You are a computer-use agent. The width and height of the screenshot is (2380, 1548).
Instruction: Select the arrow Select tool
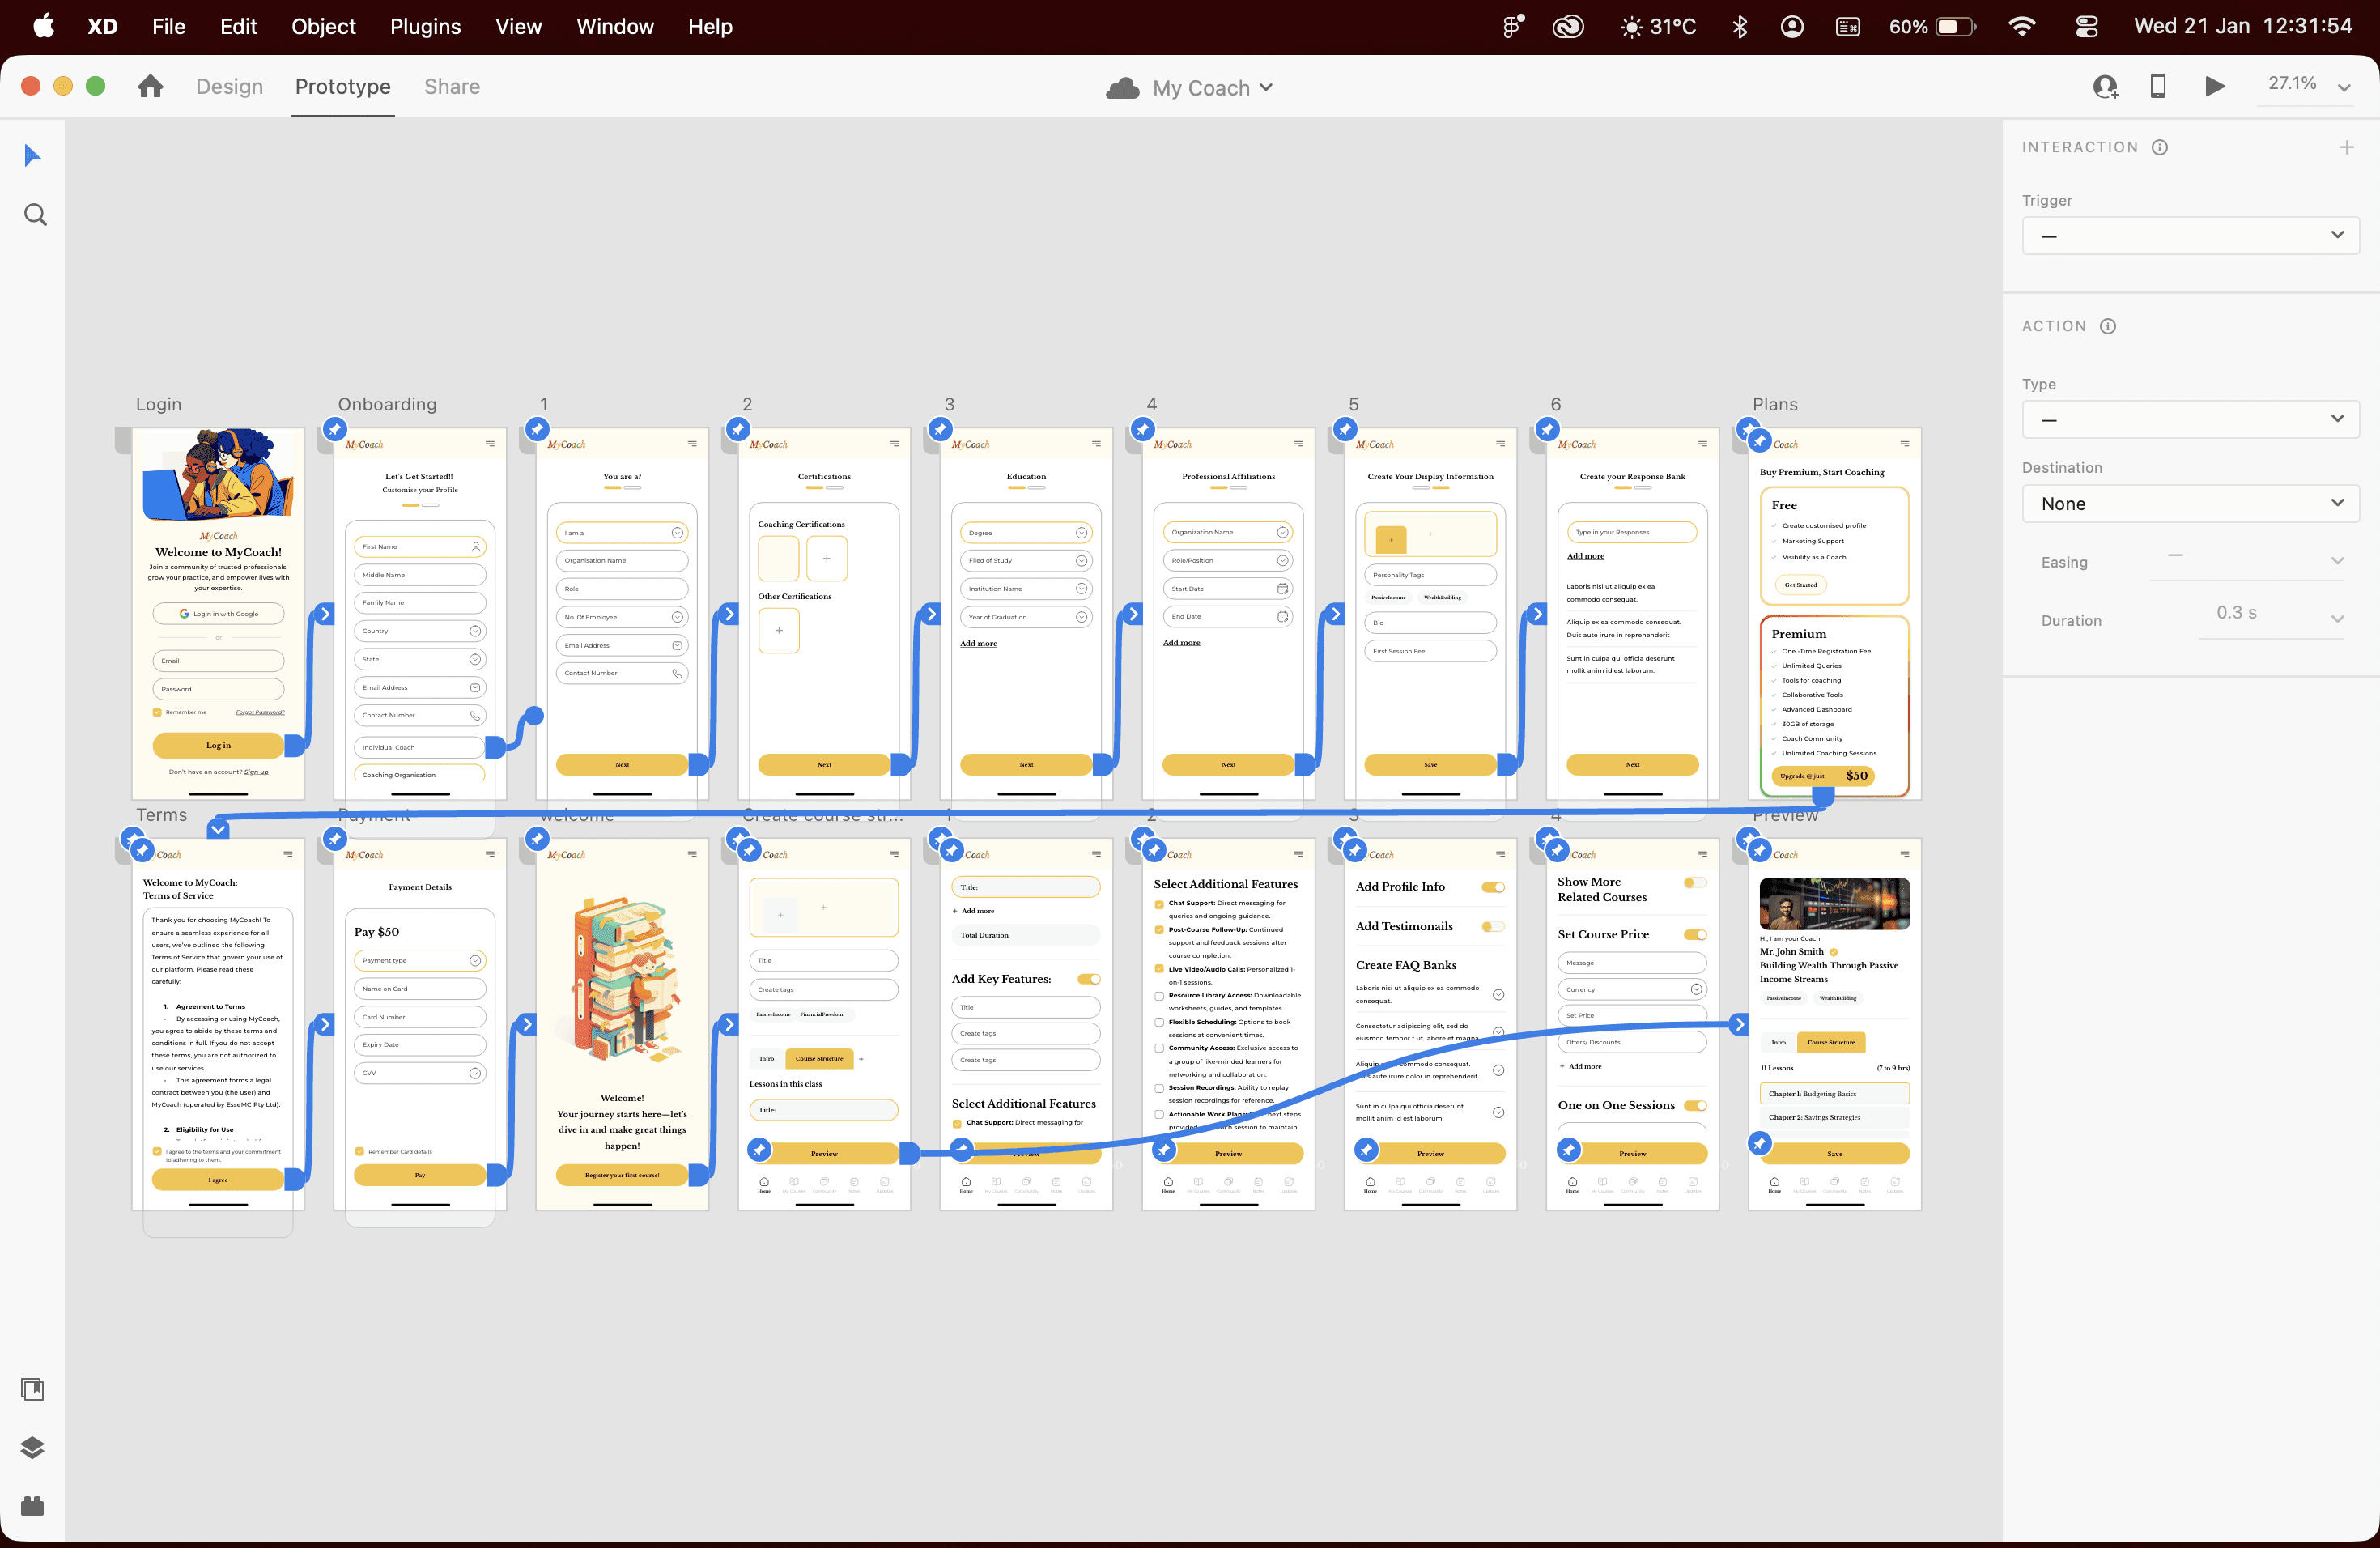(33, 155)
